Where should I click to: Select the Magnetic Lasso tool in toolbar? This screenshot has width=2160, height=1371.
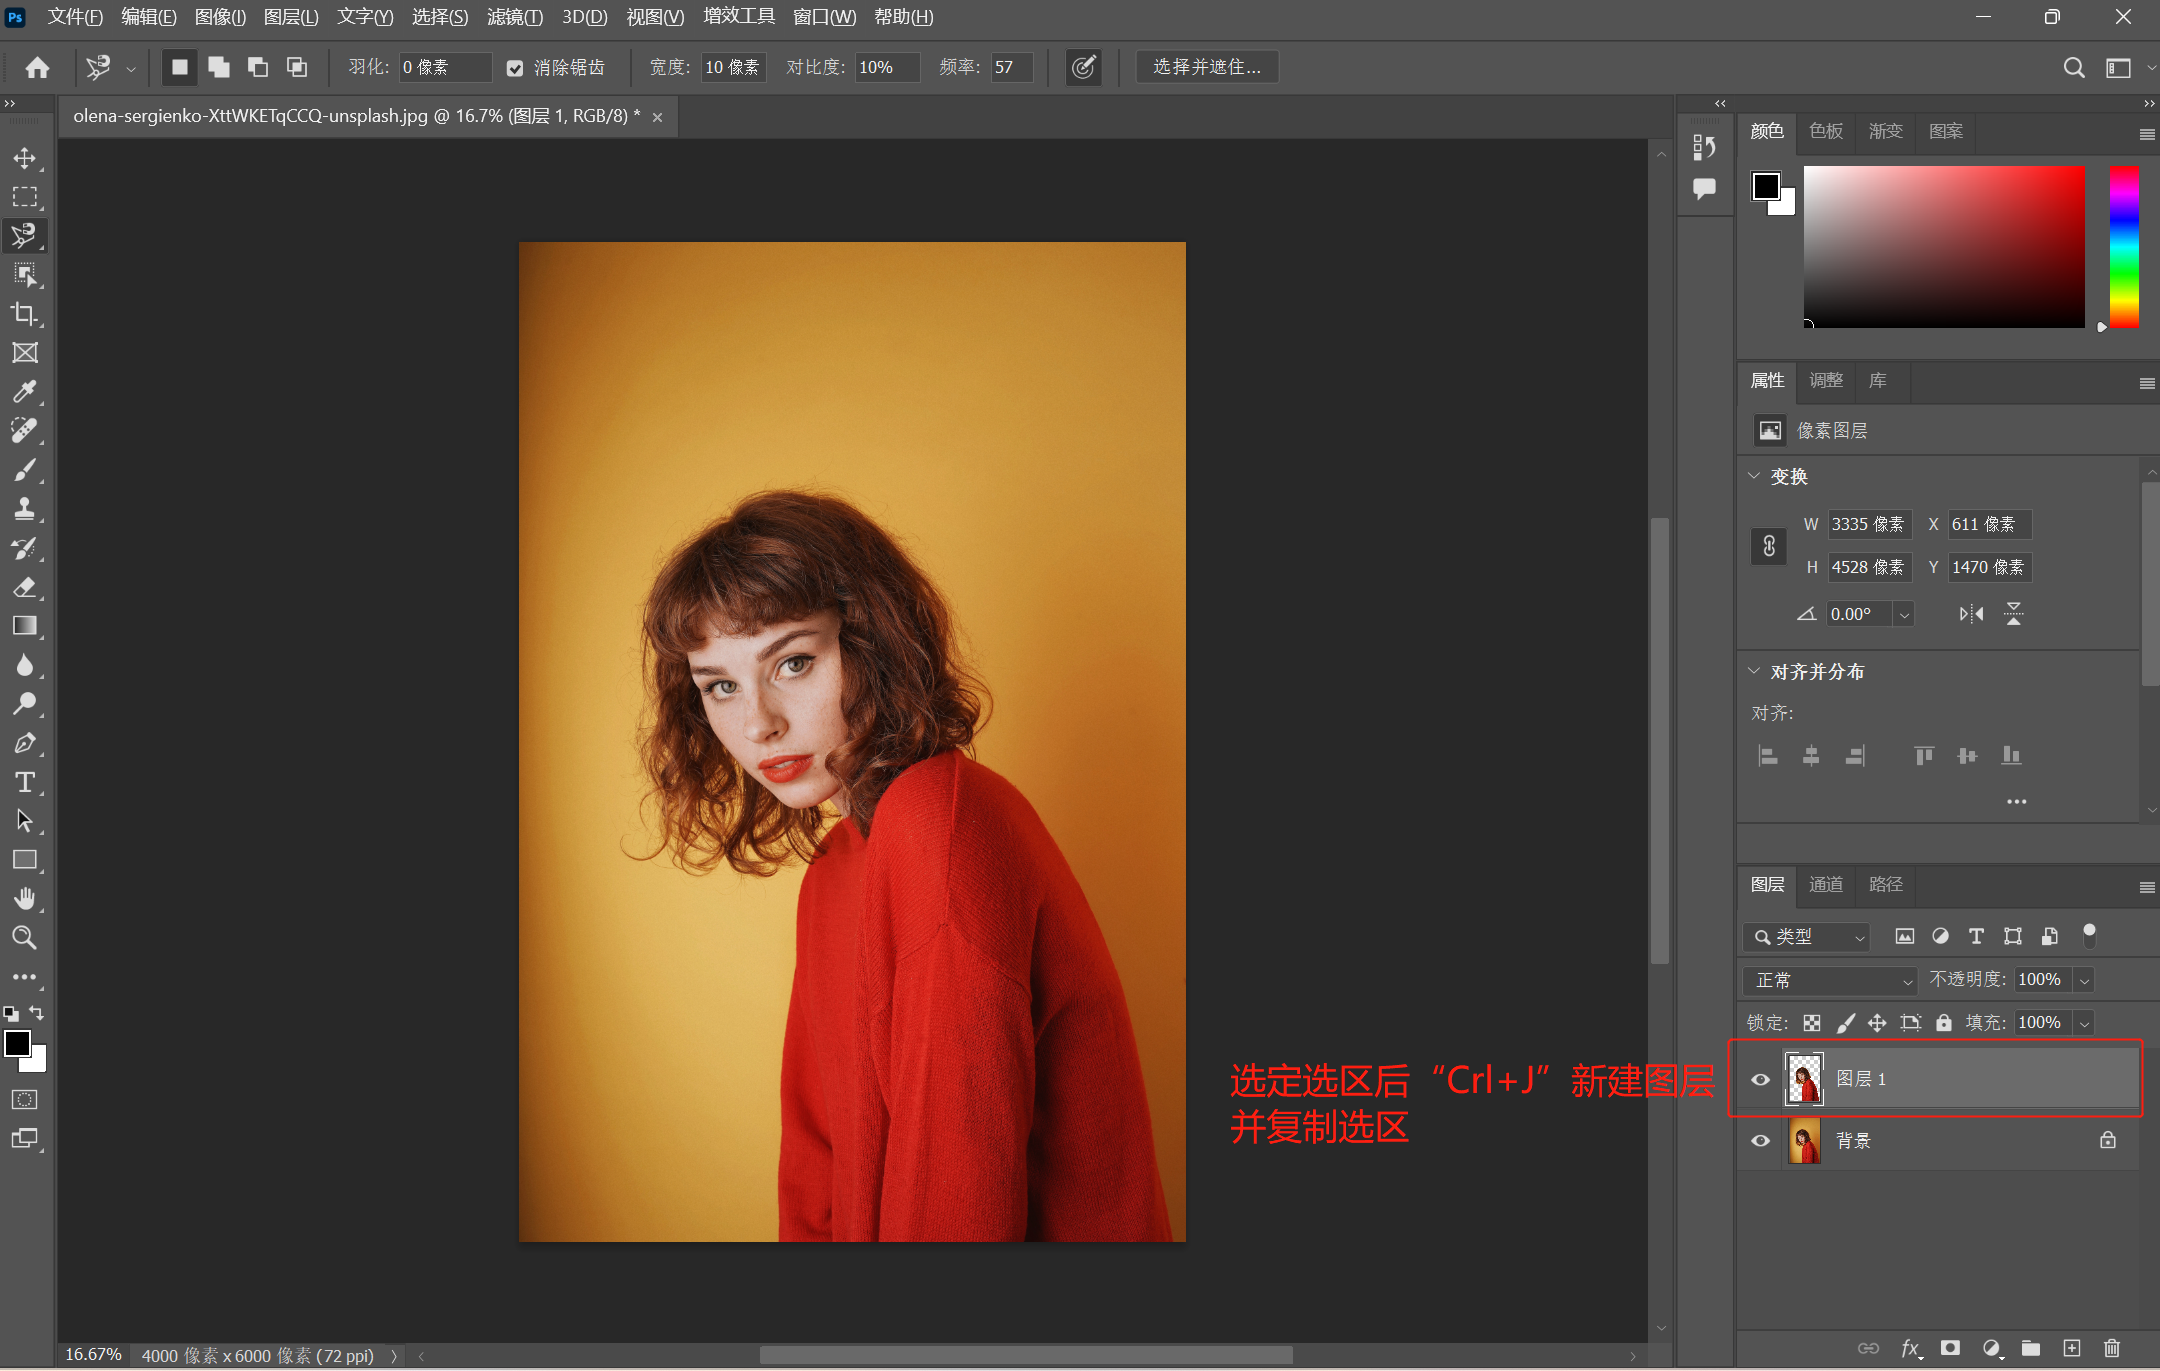(x=24, y=236)
